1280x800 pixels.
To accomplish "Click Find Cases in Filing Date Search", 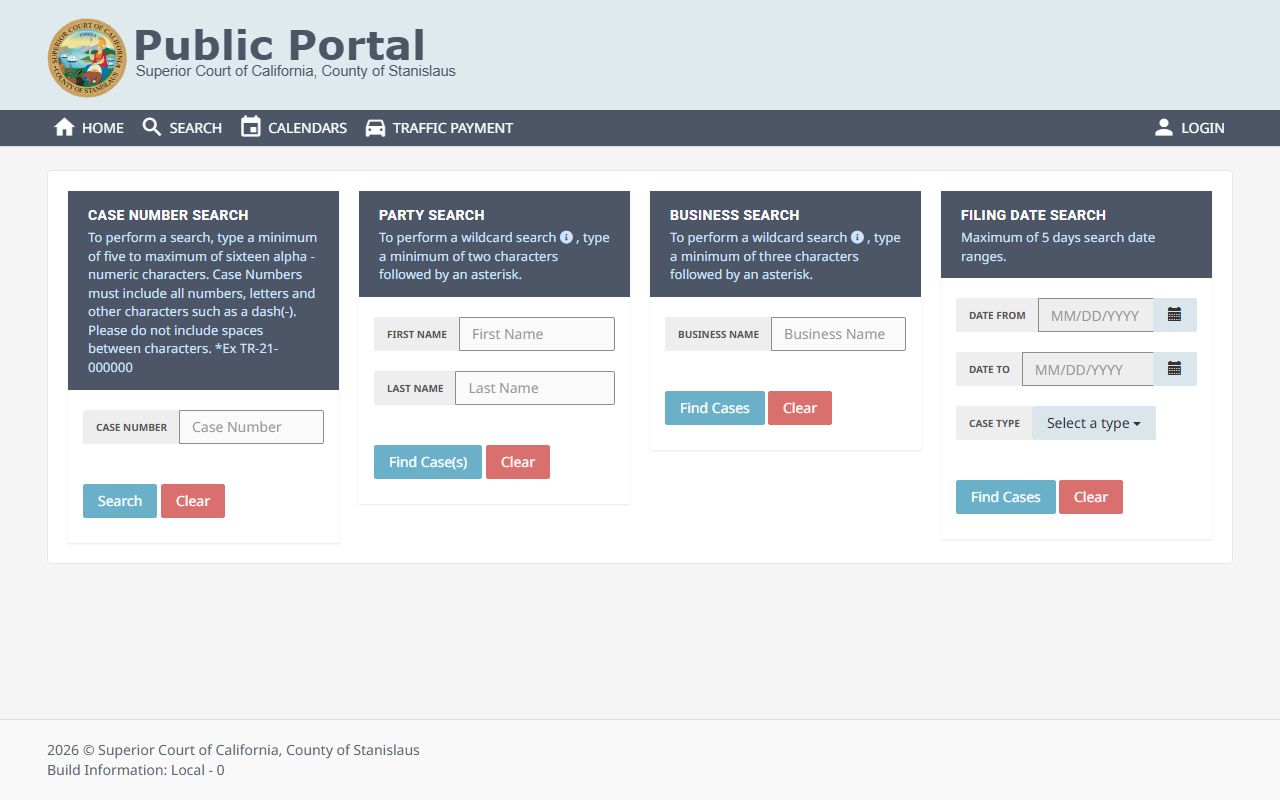I will click(x=1006, y=497).
